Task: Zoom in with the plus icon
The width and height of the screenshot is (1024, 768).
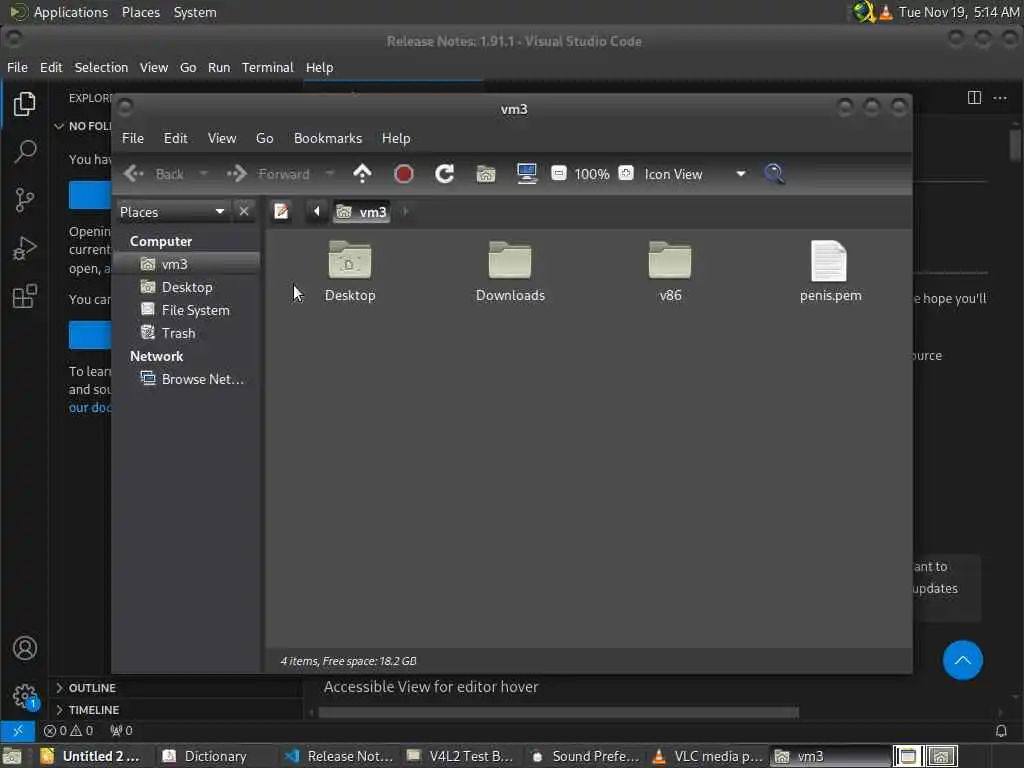Action: pos(626,173)
